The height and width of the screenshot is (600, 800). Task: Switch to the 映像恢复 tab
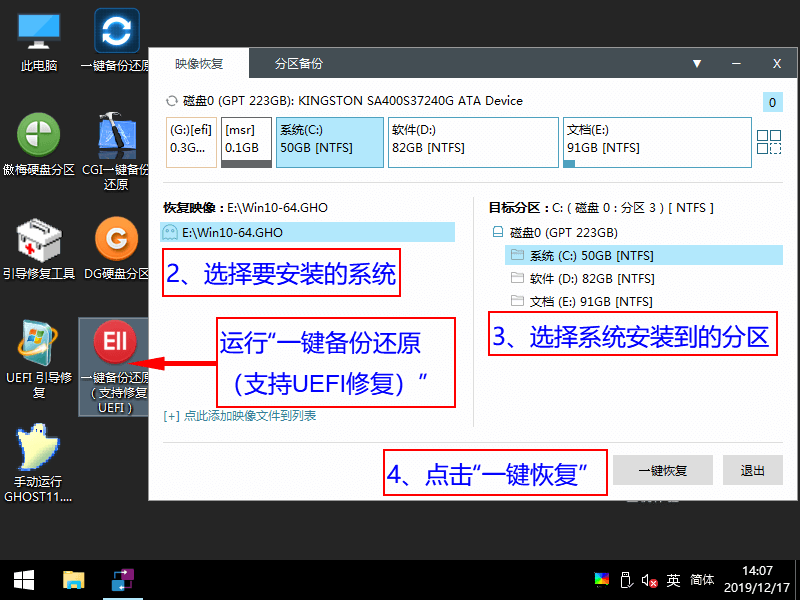tap(201, 62)
